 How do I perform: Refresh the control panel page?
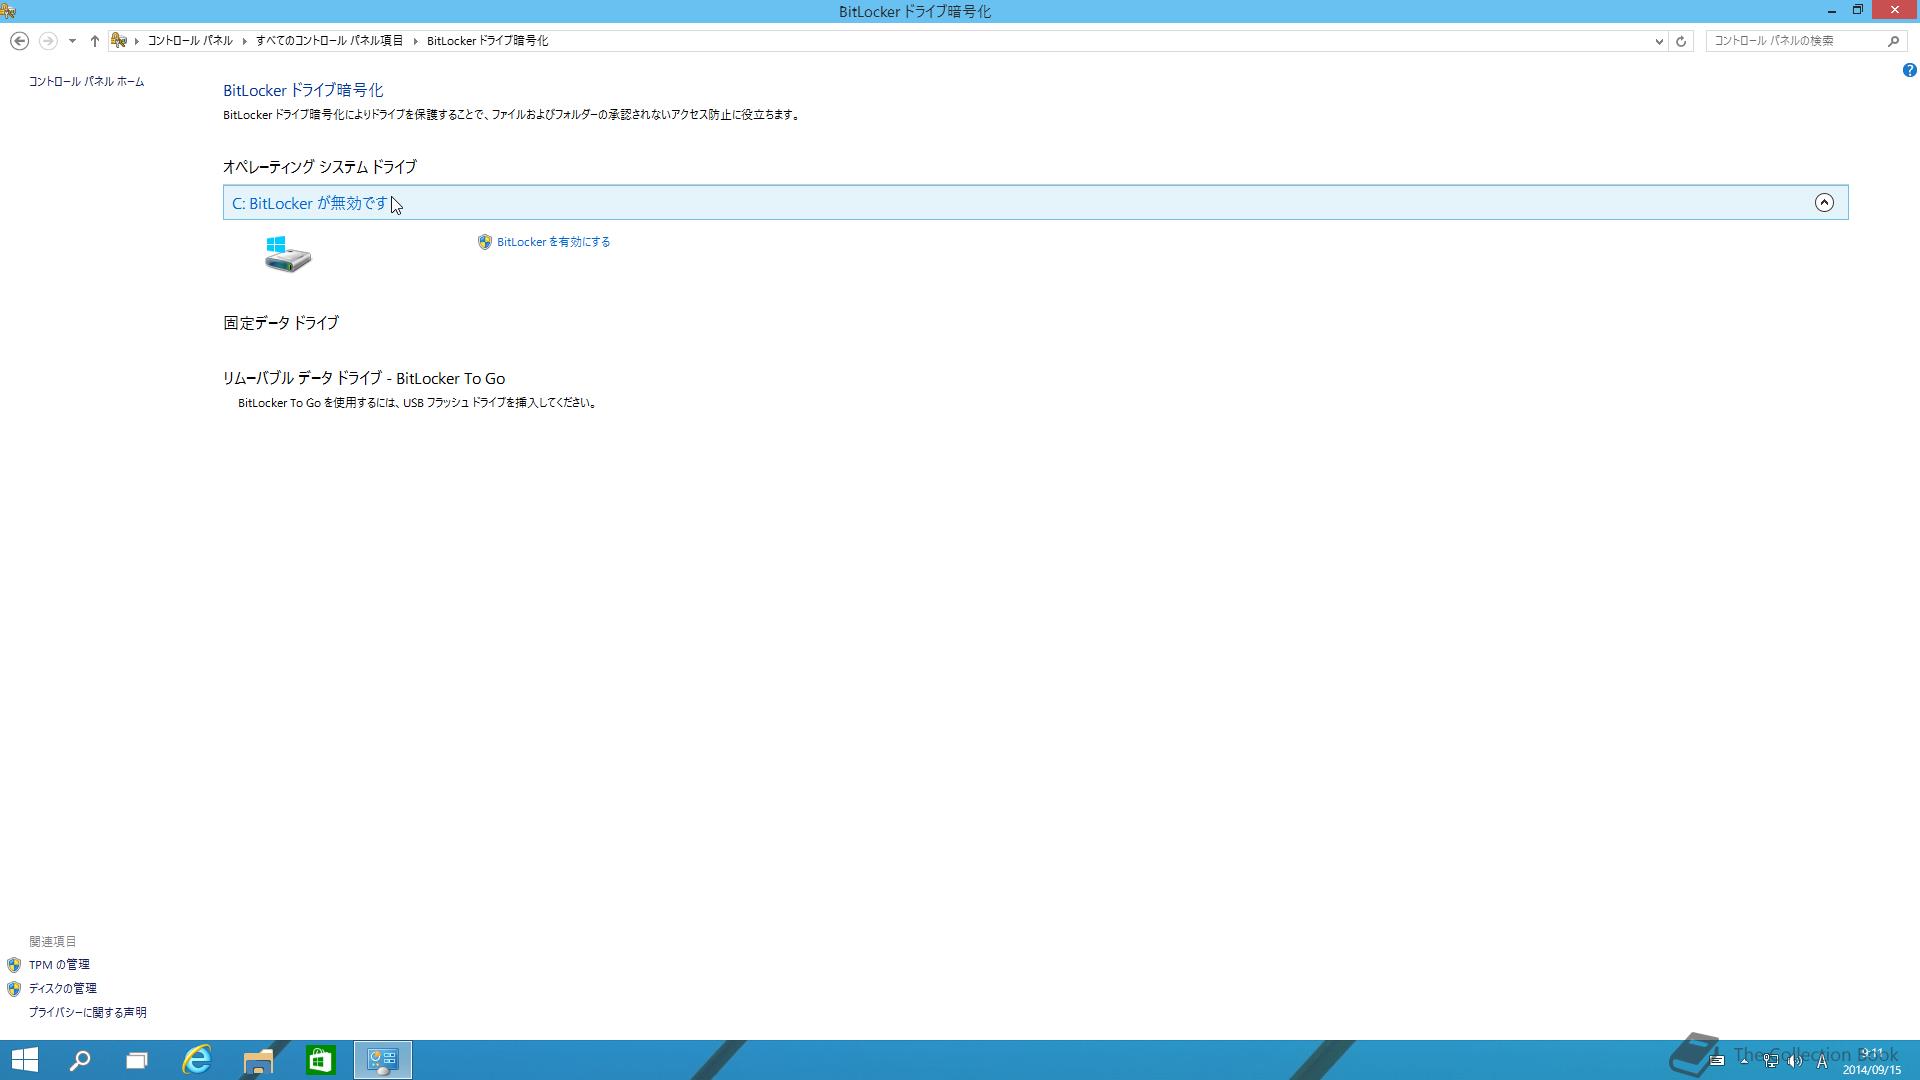[x=1681, y=41]
